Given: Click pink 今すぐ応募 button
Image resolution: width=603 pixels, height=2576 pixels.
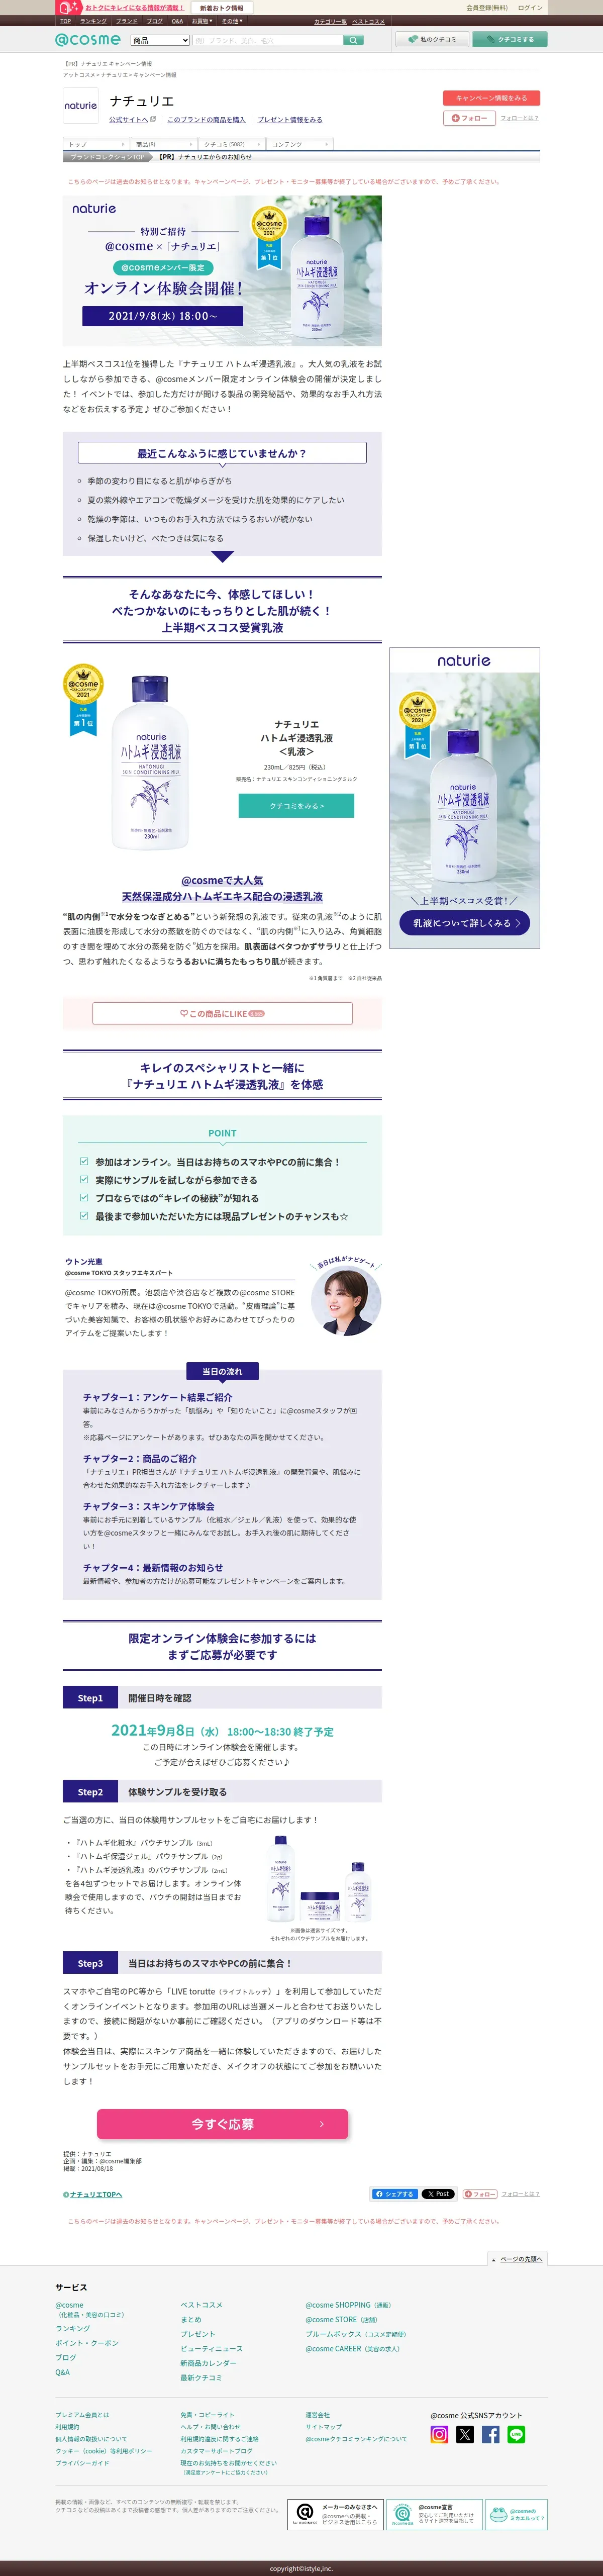Looking at the screenshot, I should (x=222, y=2124).
